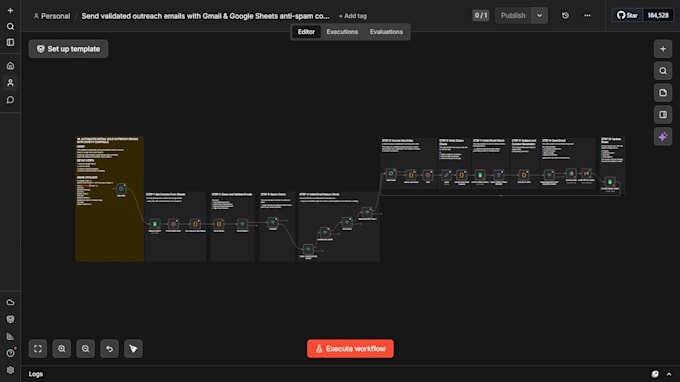Open the chat bubble icon in sidebar
The height and width of the screenshot is (382, 680).
[x=10, y=100]
